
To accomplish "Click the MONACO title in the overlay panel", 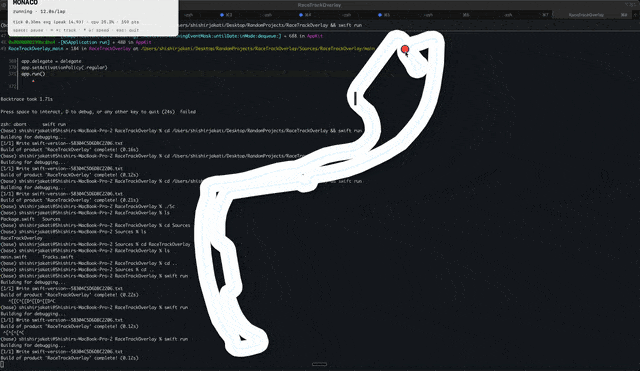I will coord(25,3).
